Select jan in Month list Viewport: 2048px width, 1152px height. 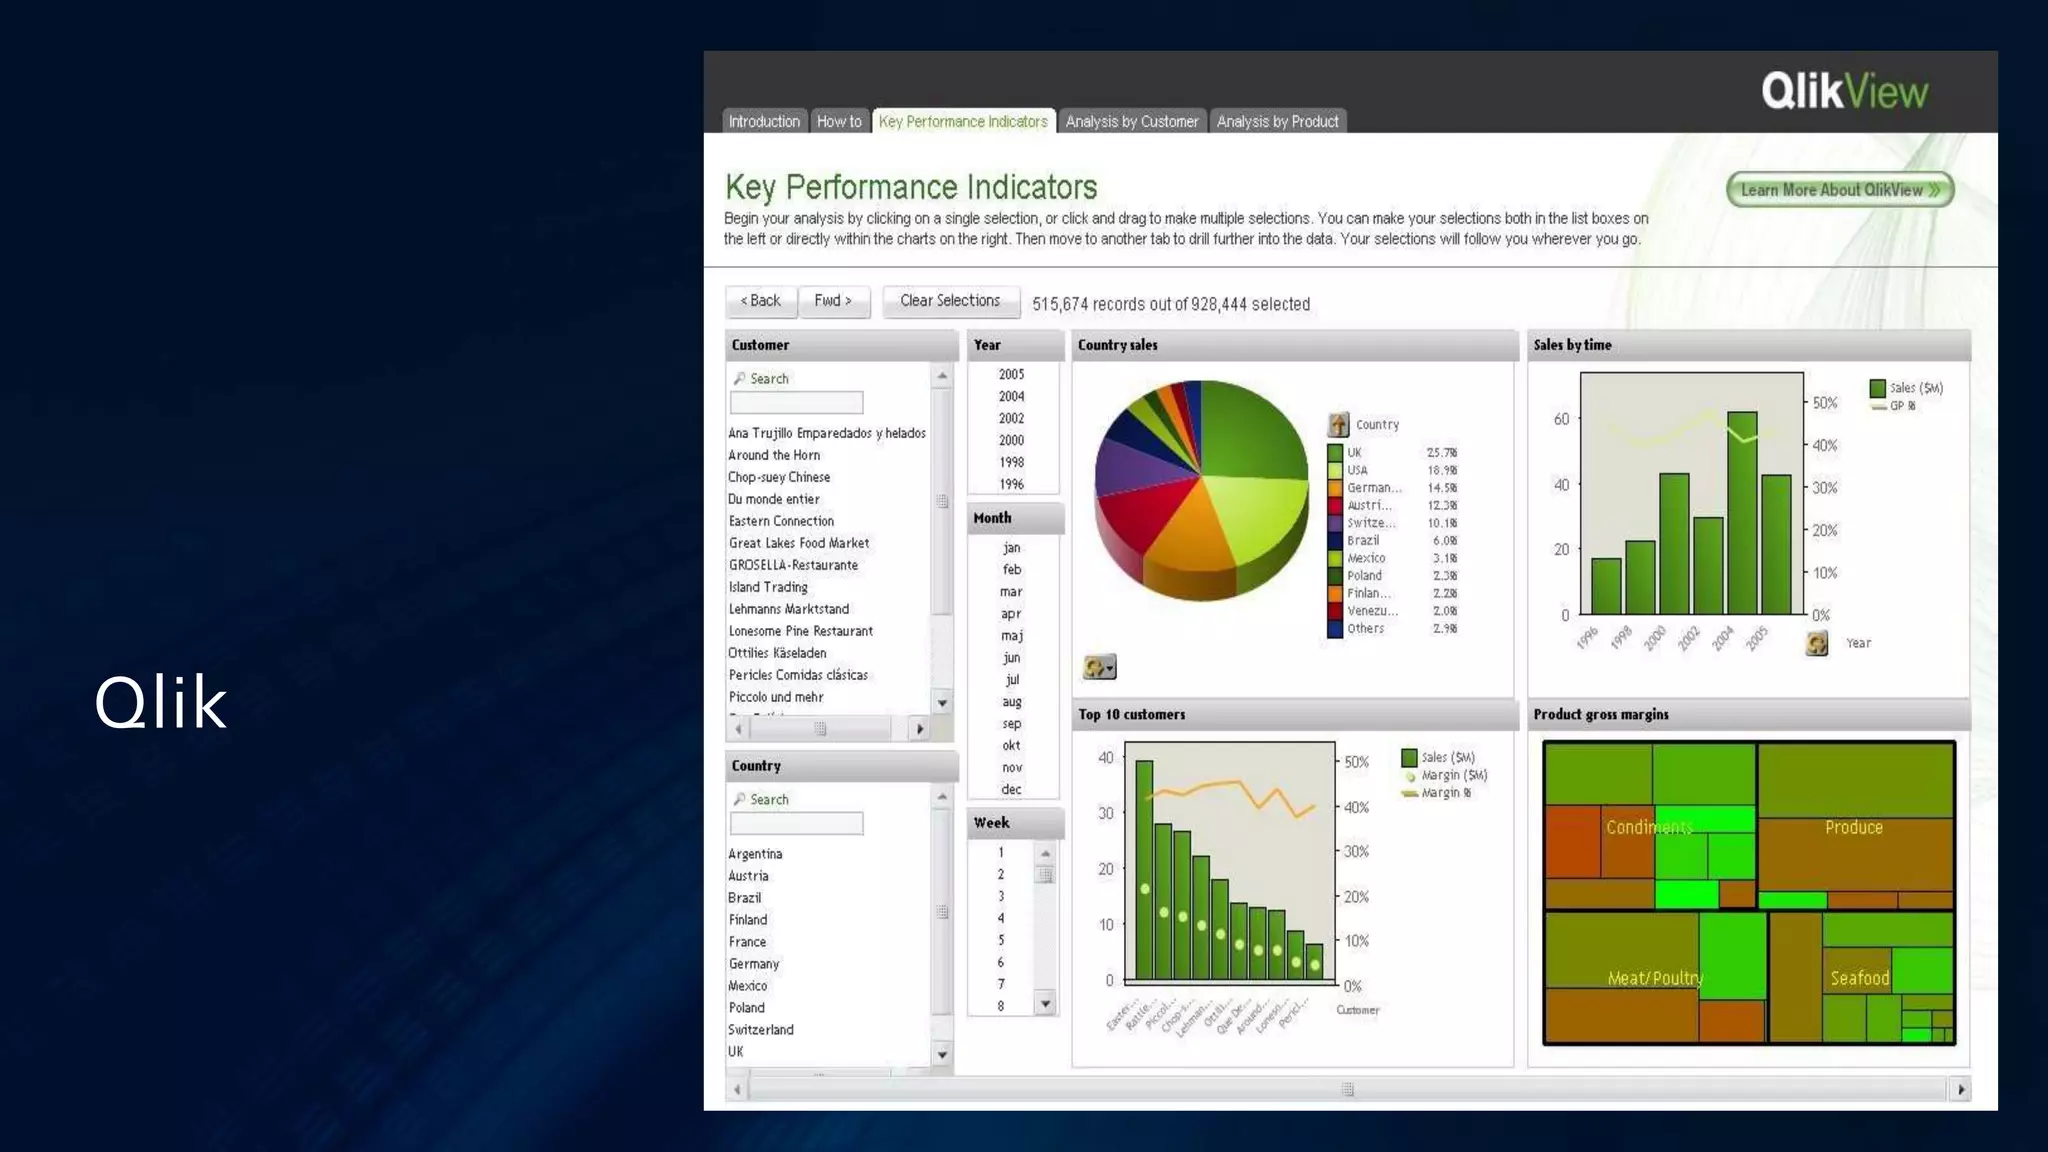coord(1011,548)
